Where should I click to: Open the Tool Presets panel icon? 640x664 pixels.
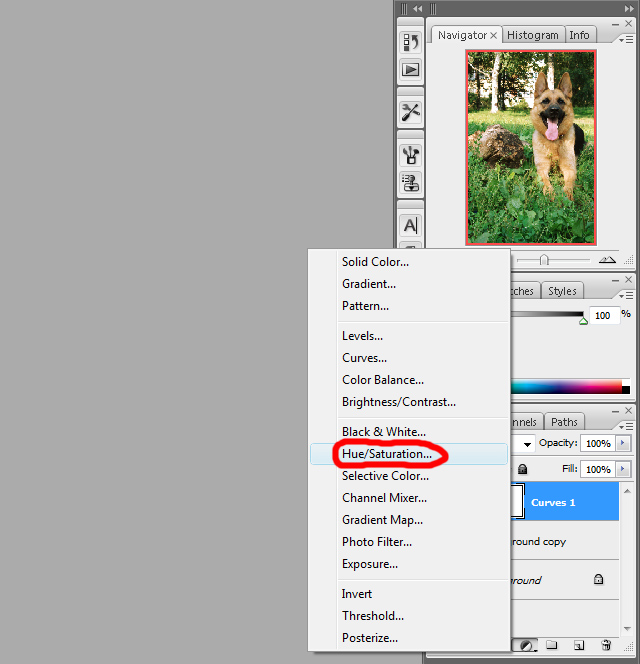(x=411, y=112)
